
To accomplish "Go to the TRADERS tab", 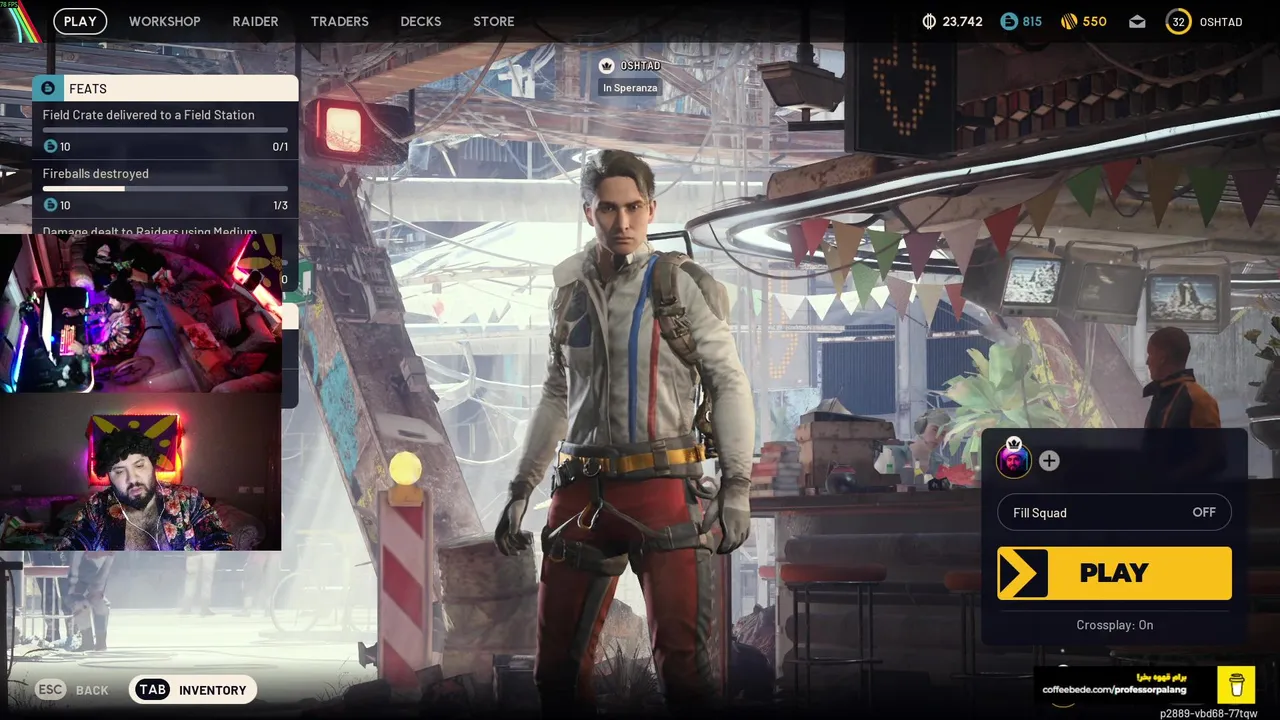I will coord(339,21).
